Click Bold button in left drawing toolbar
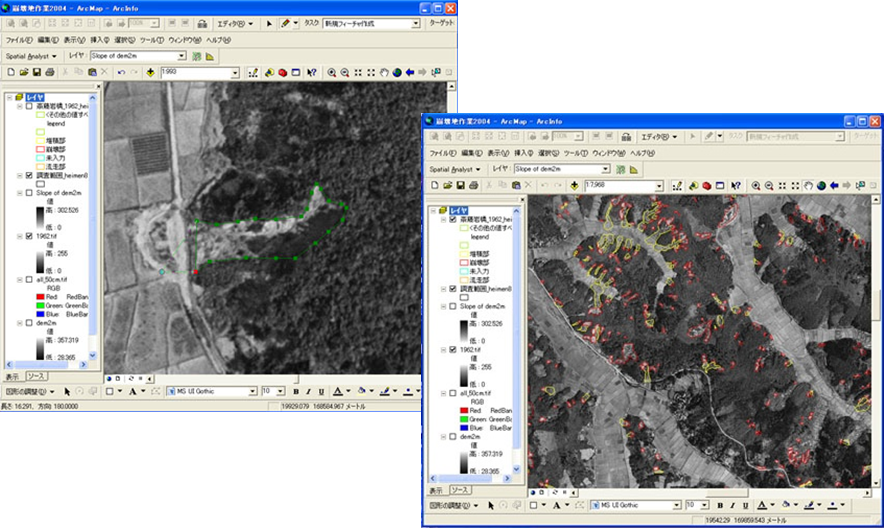This screenshot has height=528, width=884. [296, 391]
